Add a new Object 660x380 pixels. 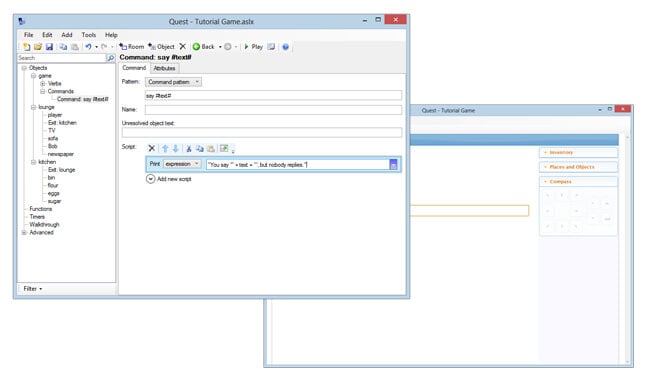(x=161, y=47)
